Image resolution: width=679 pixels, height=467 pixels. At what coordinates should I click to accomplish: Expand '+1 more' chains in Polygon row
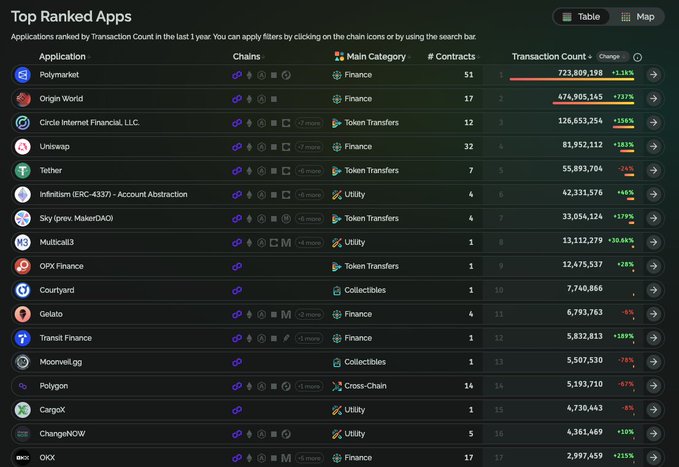click(x=309, y=386)
